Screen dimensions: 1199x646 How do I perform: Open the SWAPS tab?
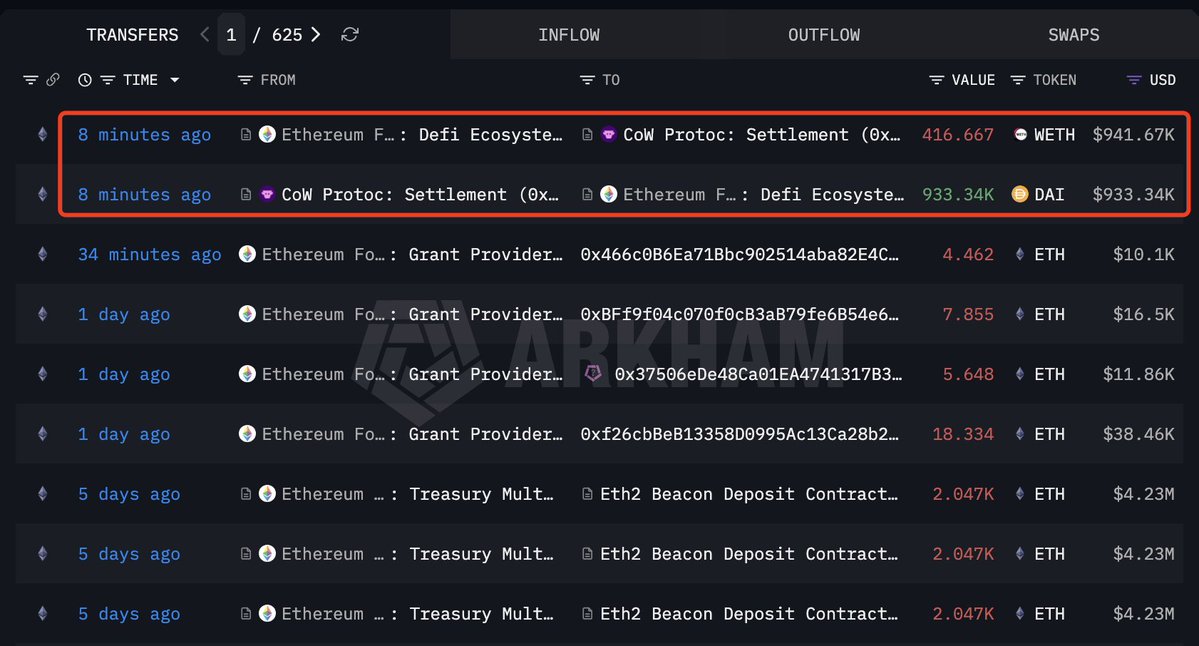click(x=1073, y=35)
